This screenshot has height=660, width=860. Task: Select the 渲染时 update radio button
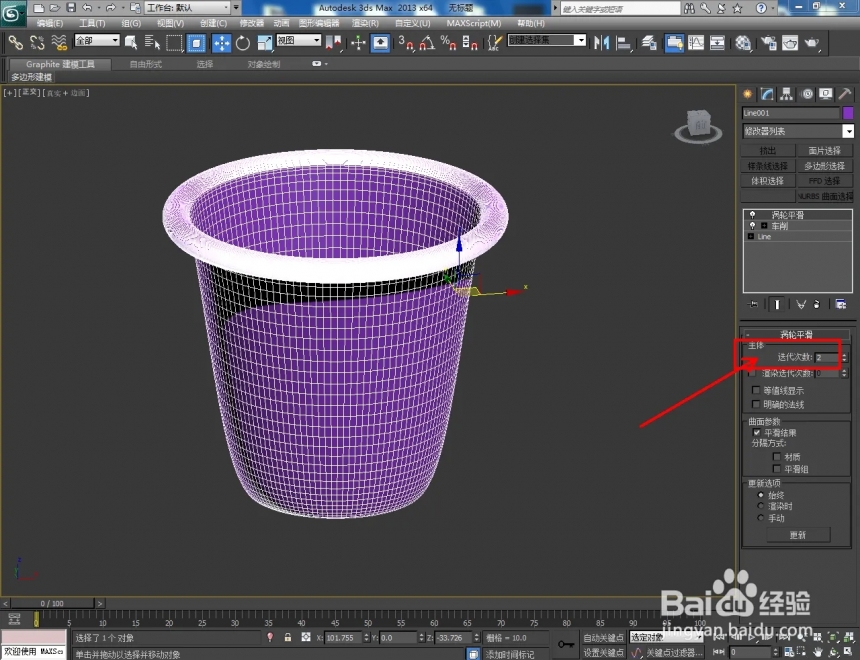[x=760, y=506]
